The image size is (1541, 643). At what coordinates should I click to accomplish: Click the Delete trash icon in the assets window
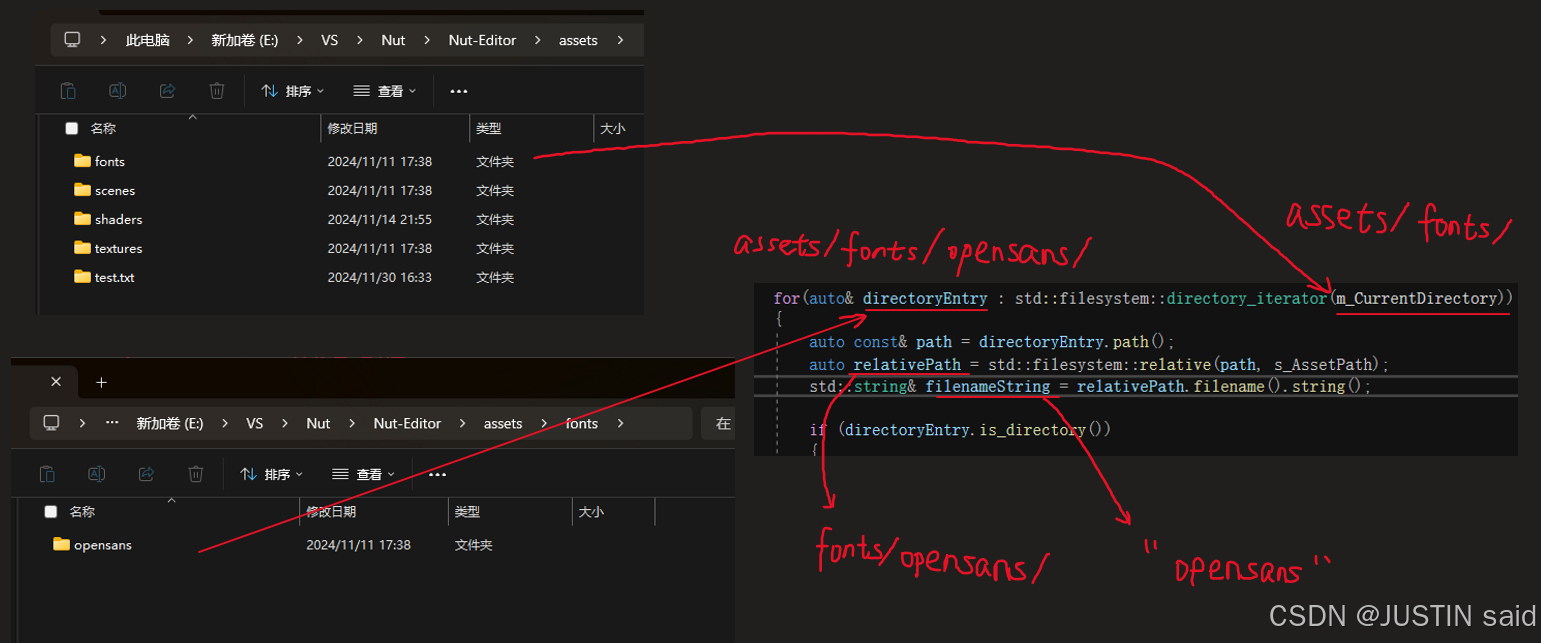216,91
